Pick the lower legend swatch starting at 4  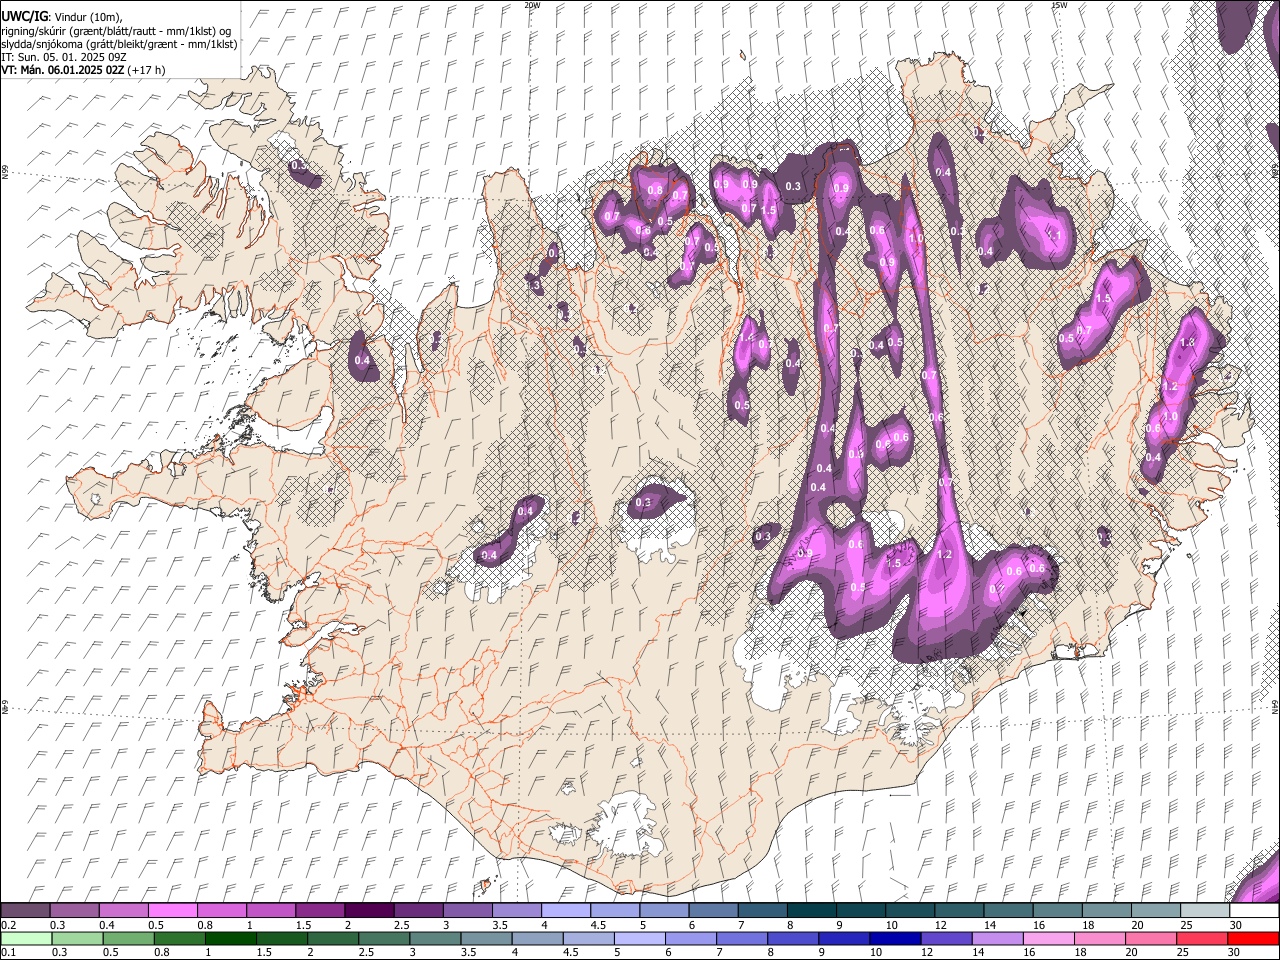click(538, 938)
